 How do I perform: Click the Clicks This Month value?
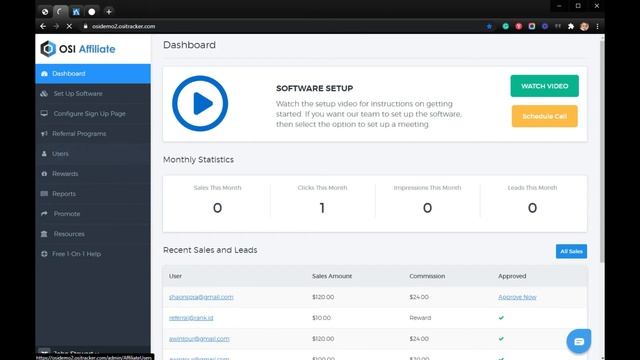tap(322, 208)
